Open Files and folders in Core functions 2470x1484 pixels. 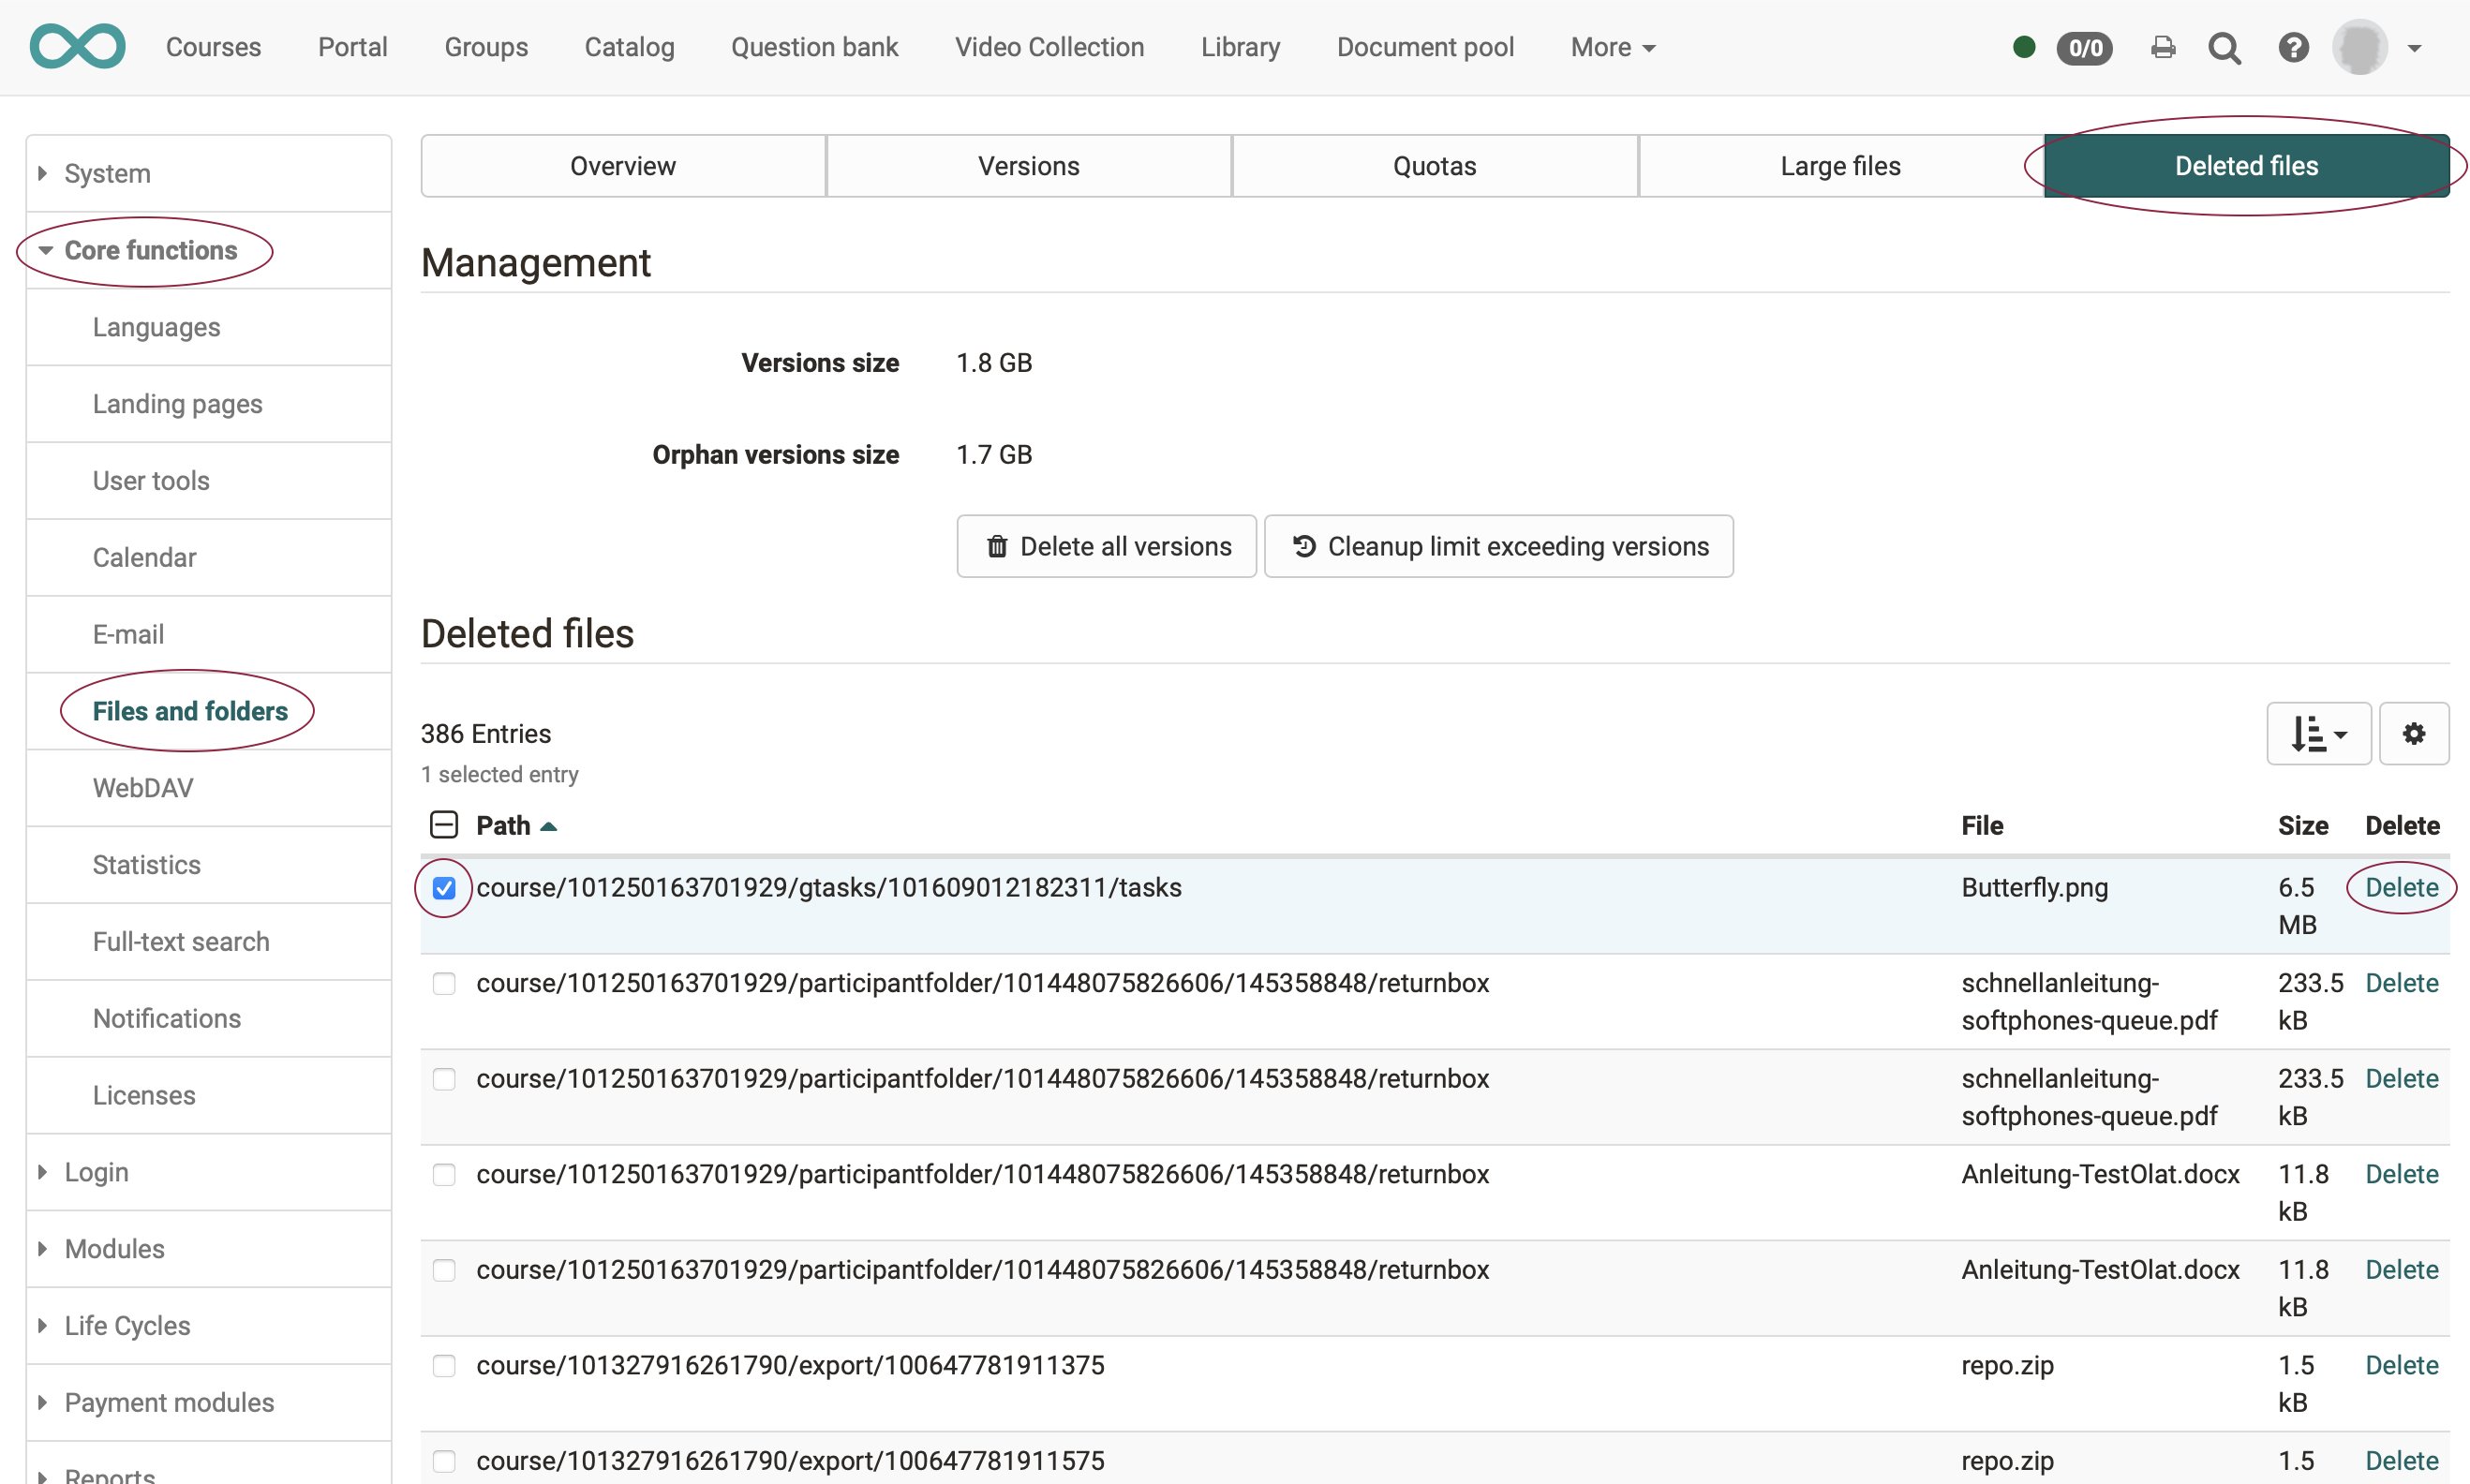188,709
